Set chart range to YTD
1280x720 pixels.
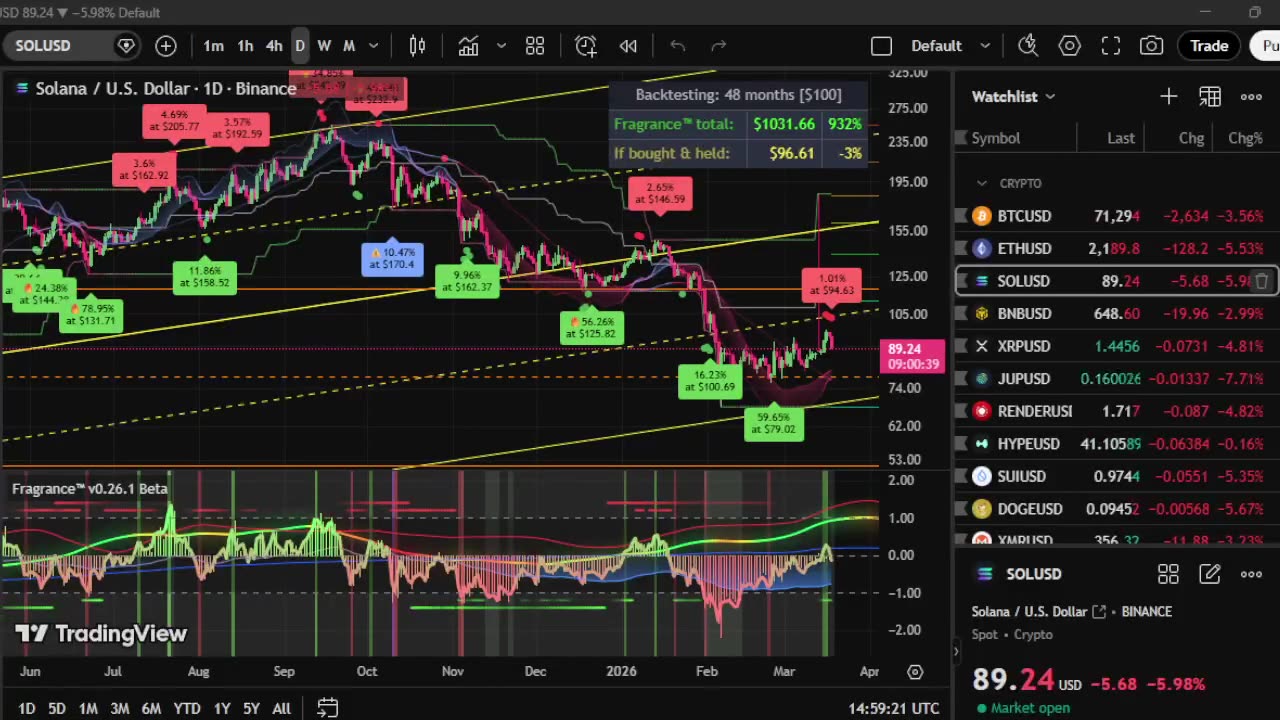(187, 708)
